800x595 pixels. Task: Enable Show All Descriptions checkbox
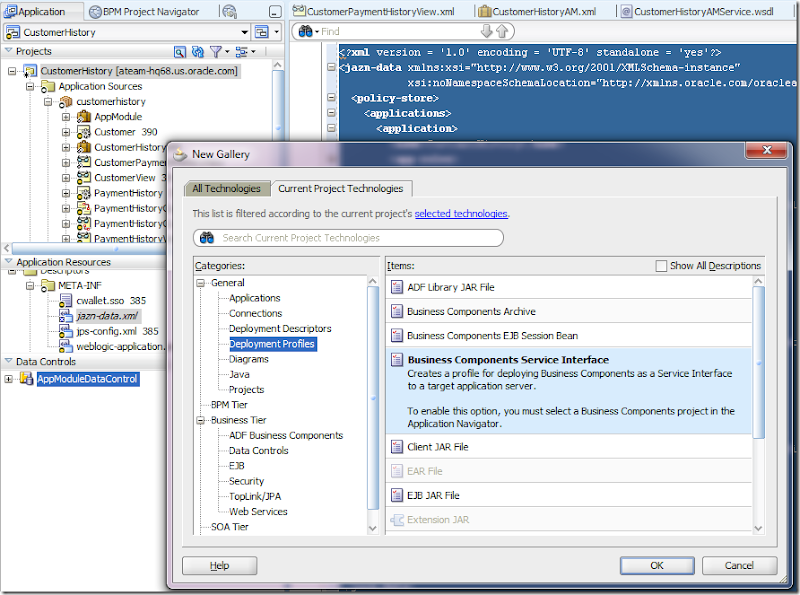pyautogui.click(x=661, y=266)
